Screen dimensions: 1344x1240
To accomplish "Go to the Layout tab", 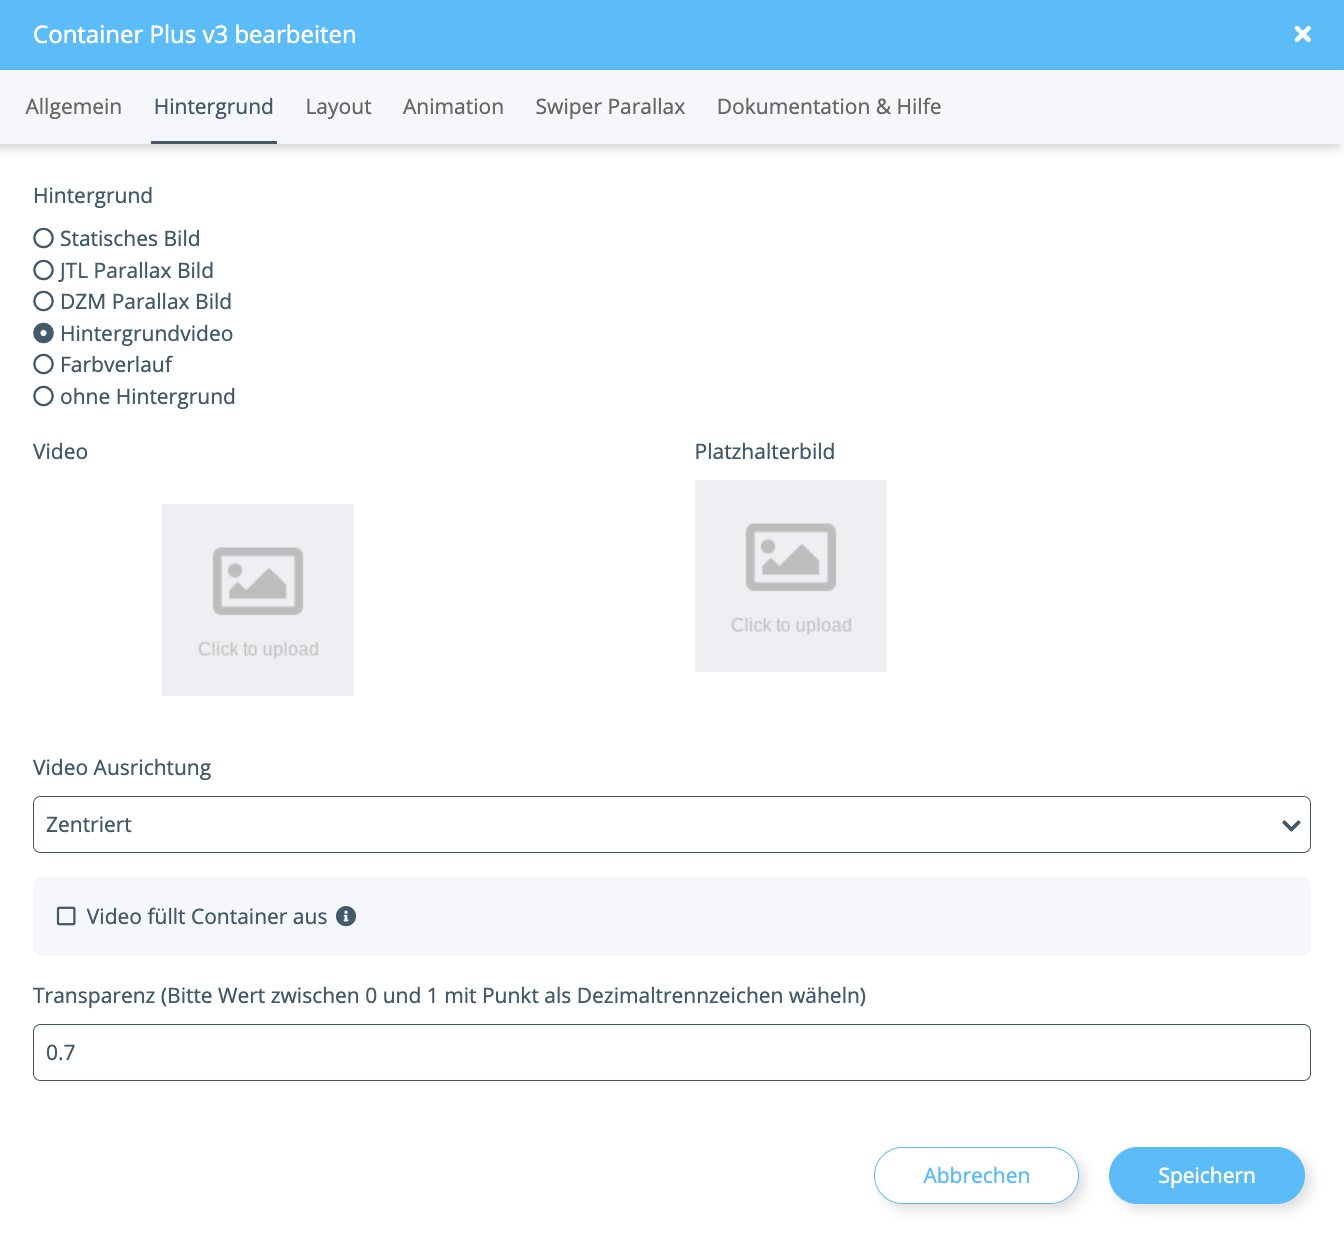I will [339, 107].
